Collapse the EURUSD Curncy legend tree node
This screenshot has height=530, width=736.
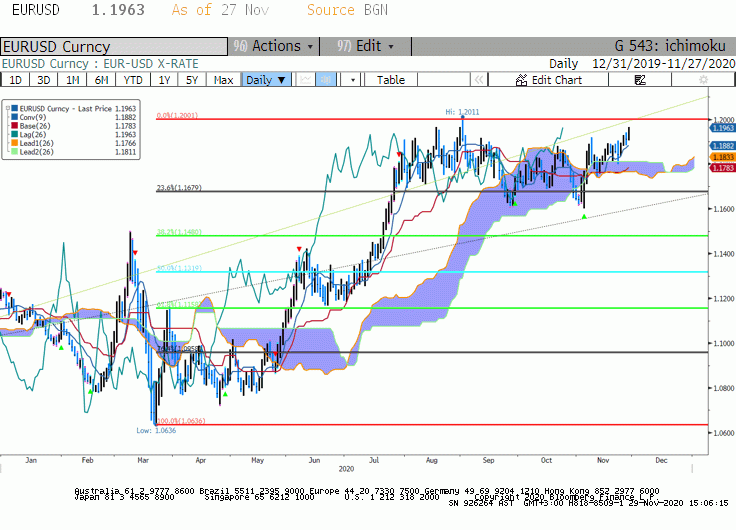point(8,108)
